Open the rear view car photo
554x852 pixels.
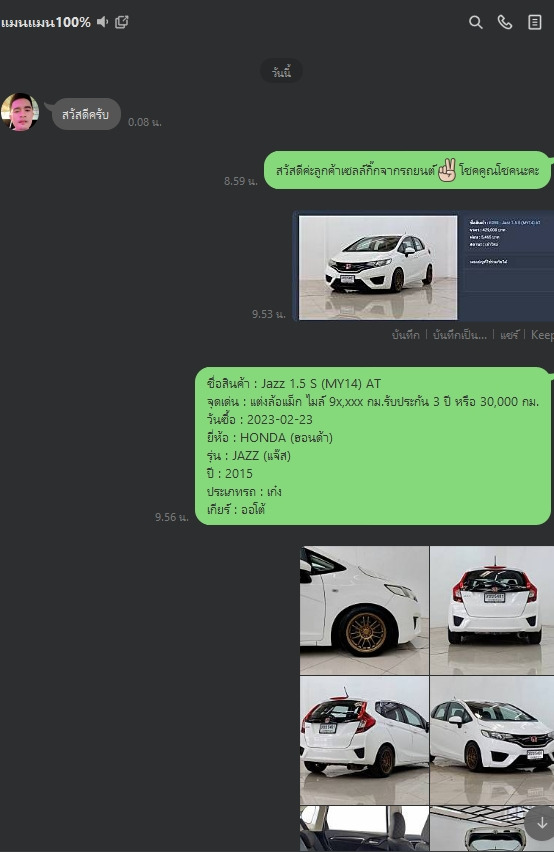pyautogui.click(x=492, y=610)
